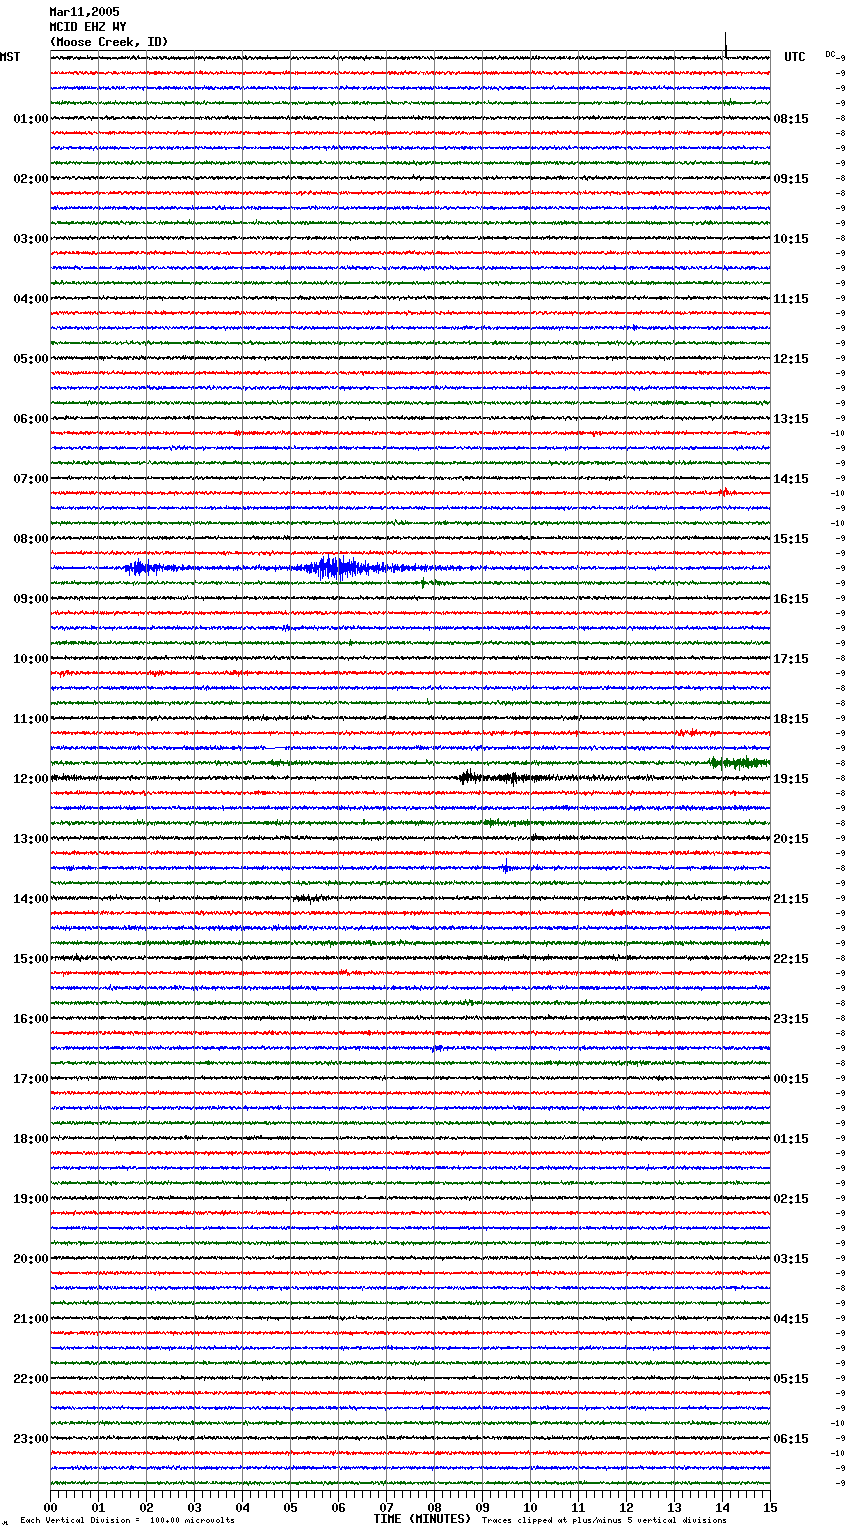Click the 15:15 UTC time label
This screenshot has width=850, height=1534.
coord(791,539)
